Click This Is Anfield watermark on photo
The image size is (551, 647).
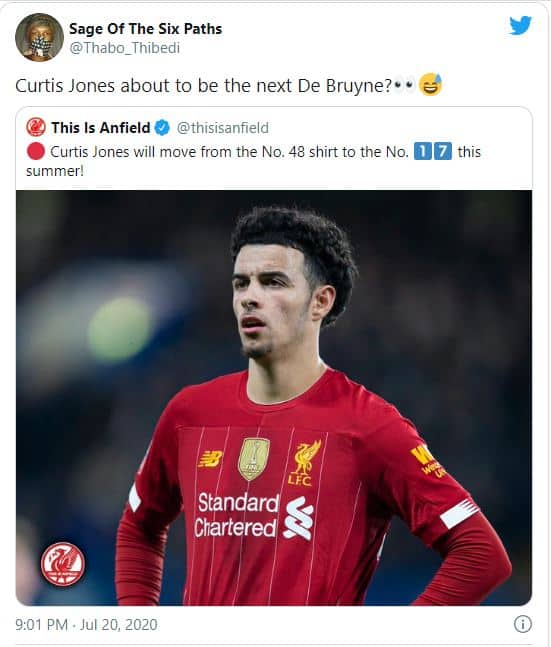63,564
